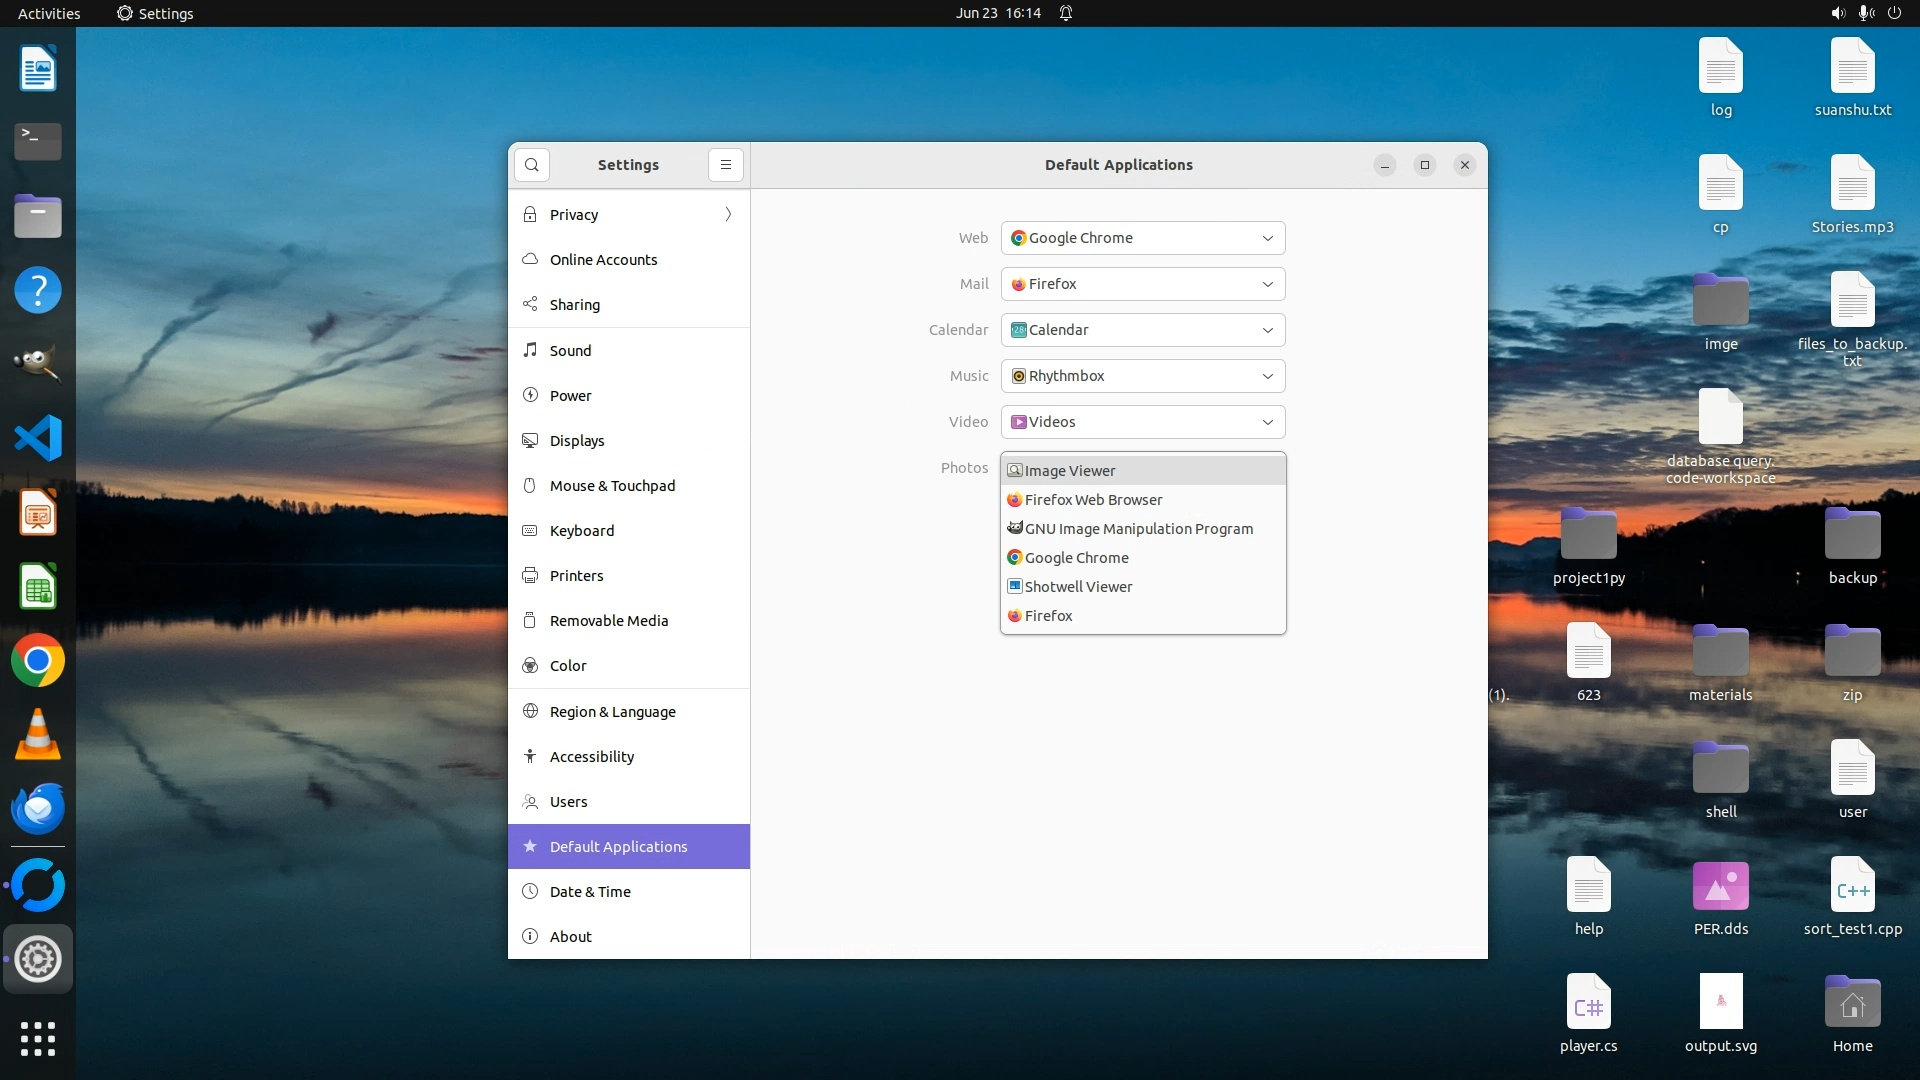The height and width of the screenshot is (1080, 1920).
Task: Open VLC media player from dock
Action: point(38,735)
